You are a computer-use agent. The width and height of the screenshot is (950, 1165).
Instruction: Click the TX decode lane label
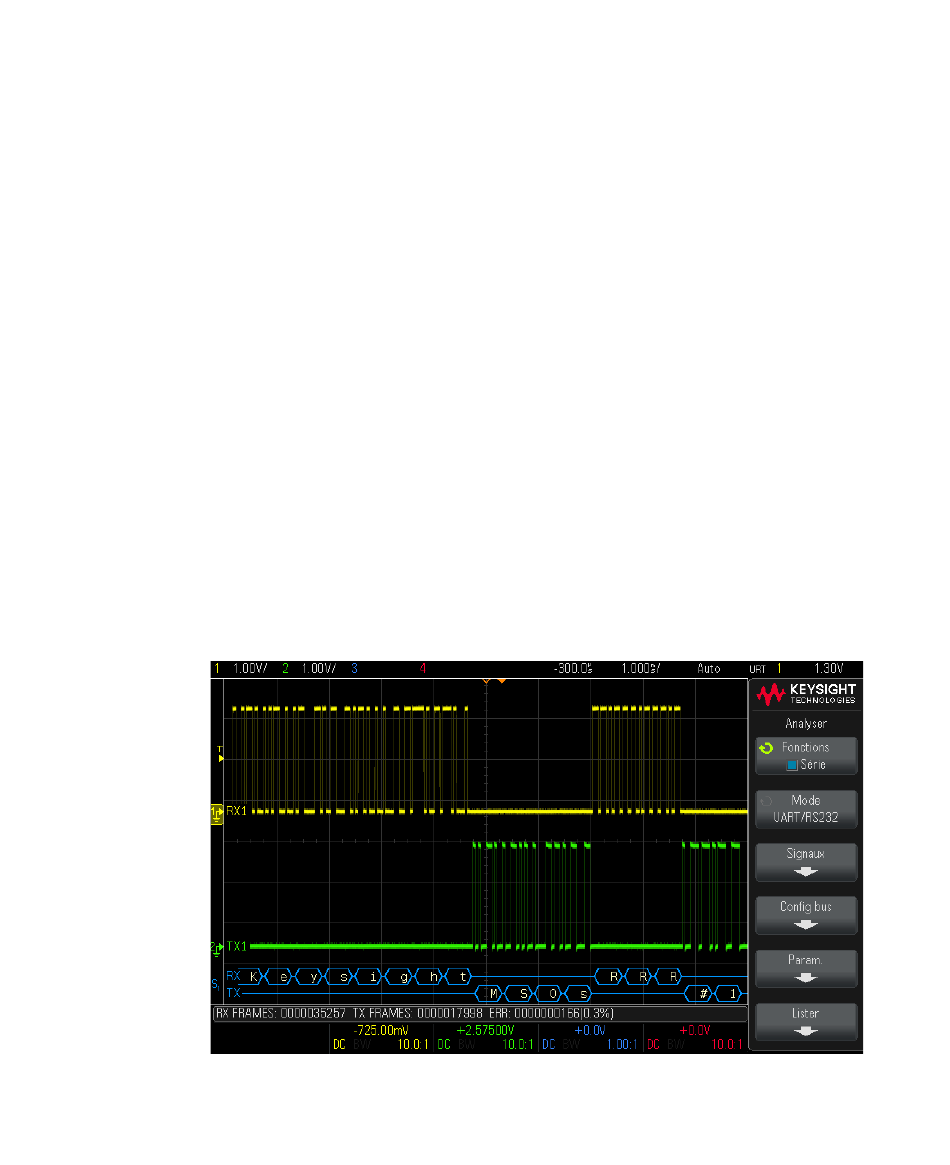pos(233,993)
